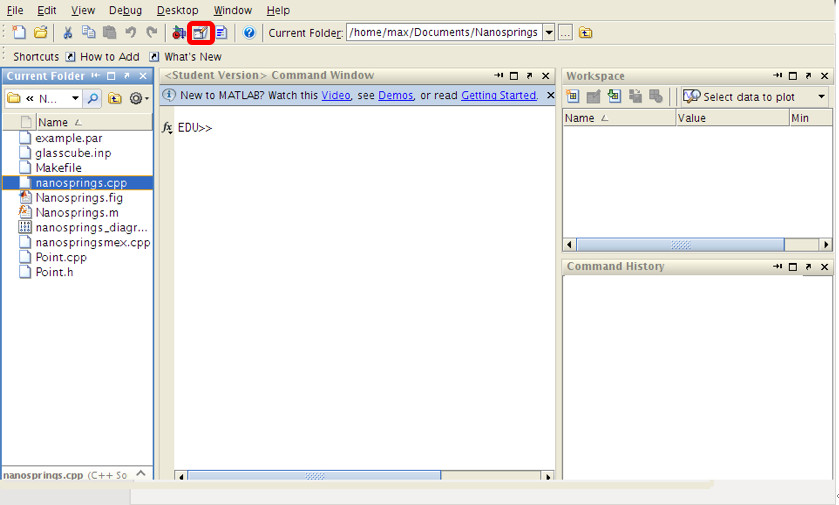
Task: Follow the Demos link
Action: tap(395, 95)
